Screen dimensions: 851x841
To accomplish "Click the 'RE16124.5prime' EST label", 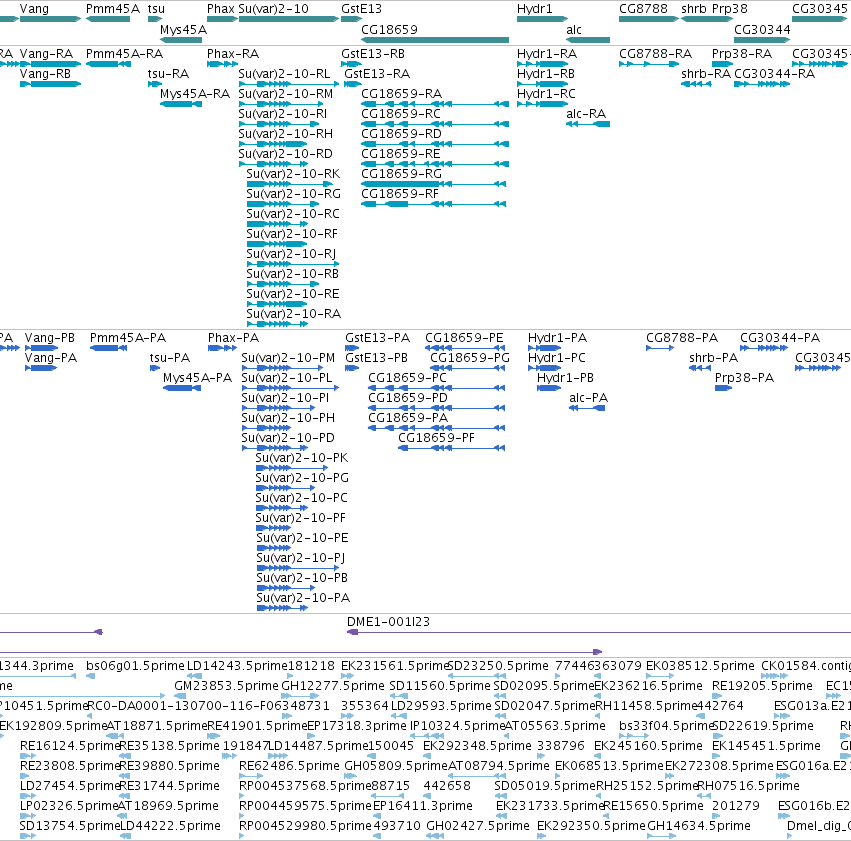I will click(x=70, y=746).
